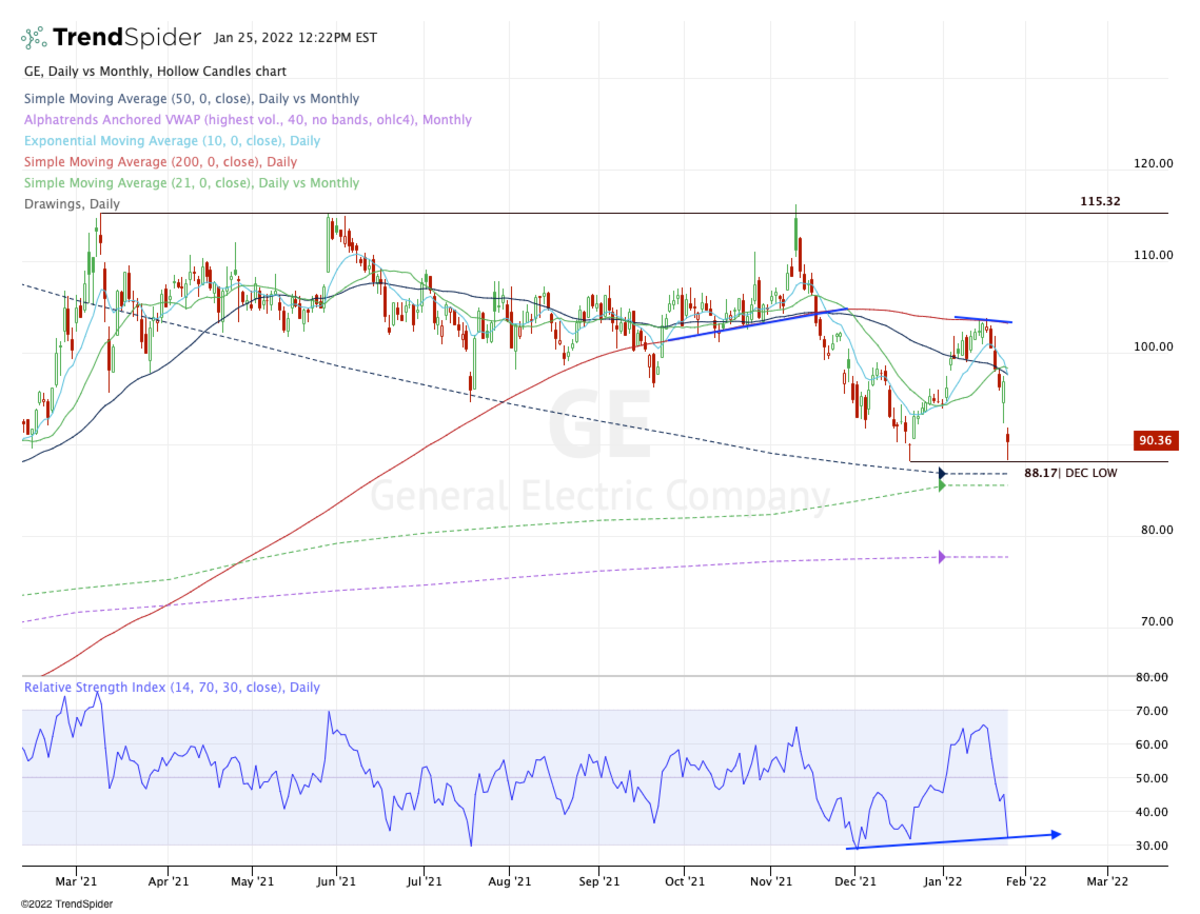Toggle the Alphatrends Anchored VWAP legend entry

[247, 120]
